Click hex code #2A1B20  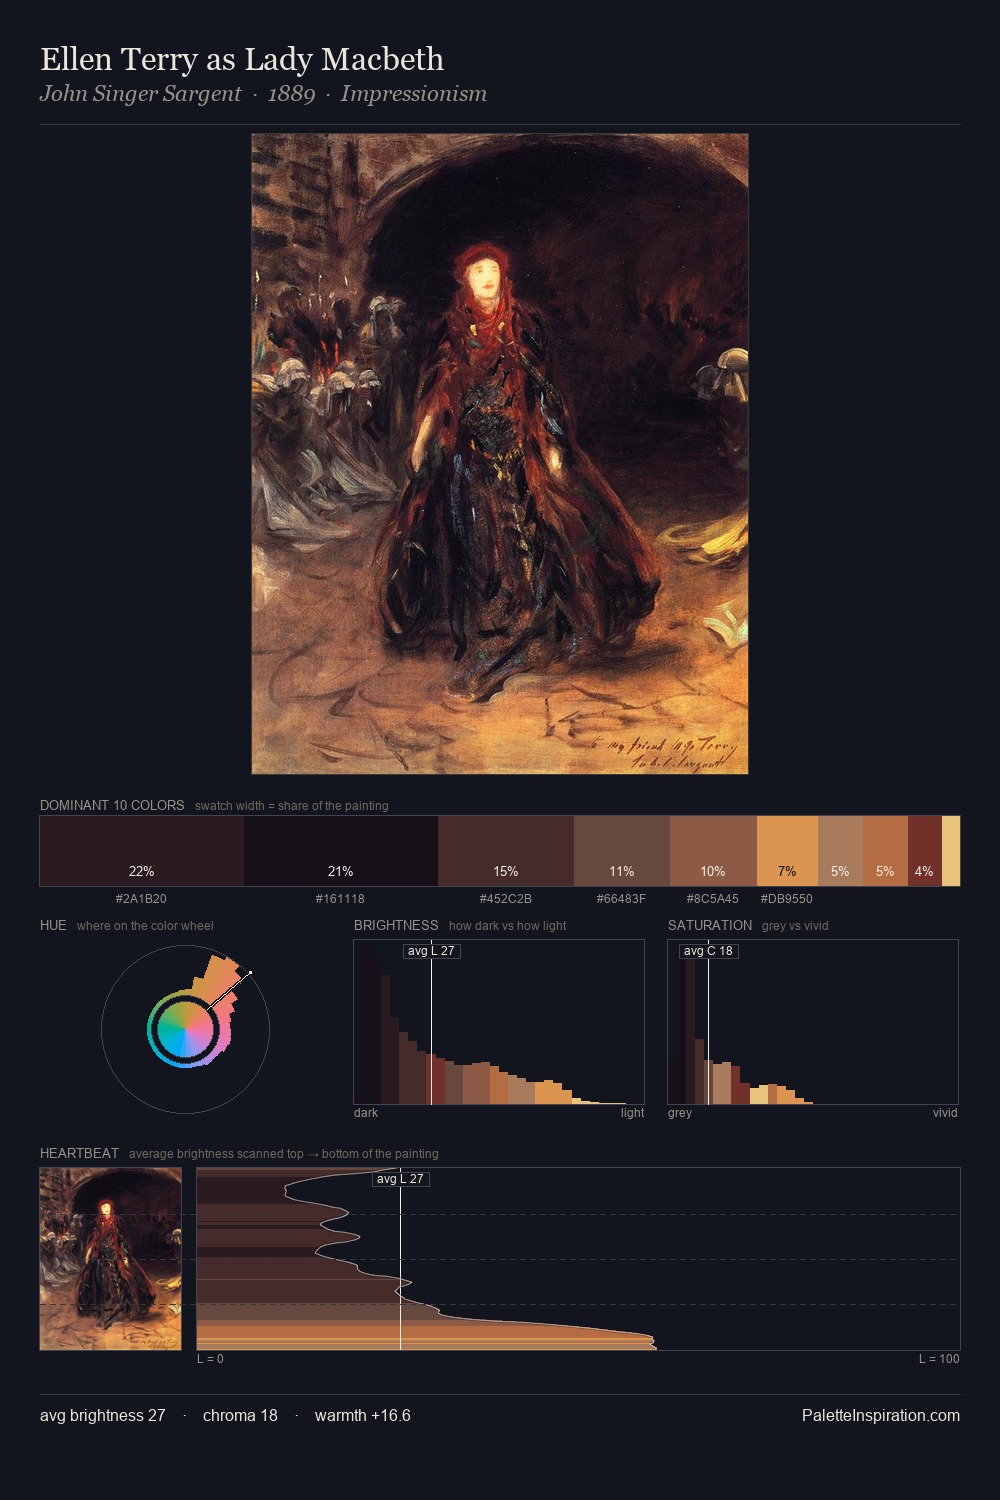141,899
